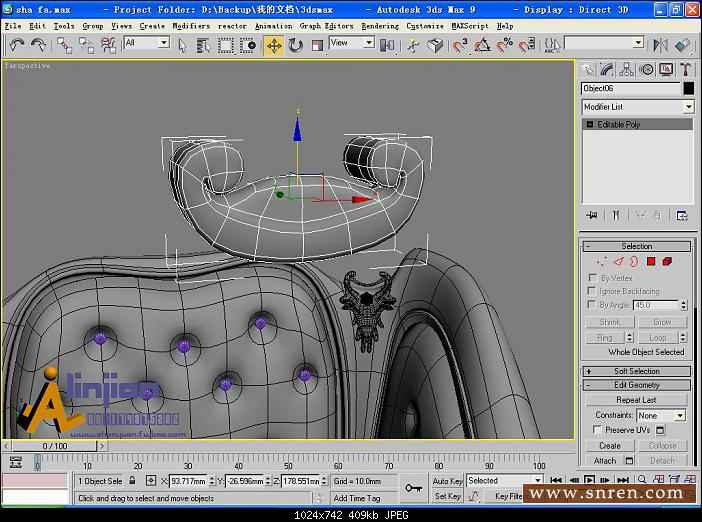Open the Constraints None dropdown
Viewport: 702px width, 522px height.
pos(661,415)
